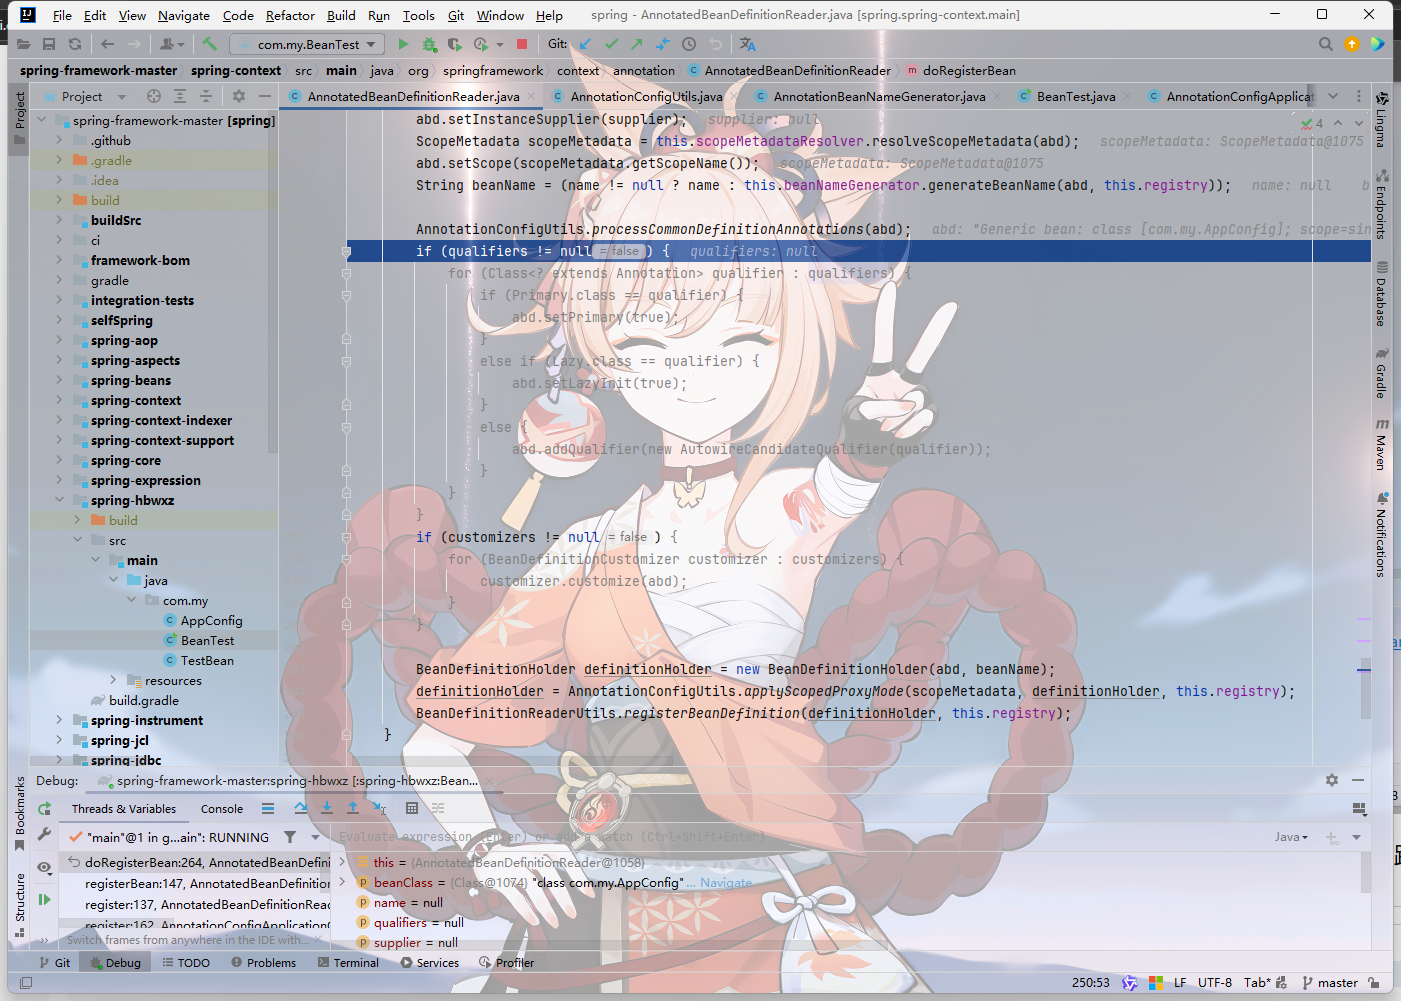Save all files toolbar icon
The width and height of the screenshot is (1401, 1001).
pos(49,44)
